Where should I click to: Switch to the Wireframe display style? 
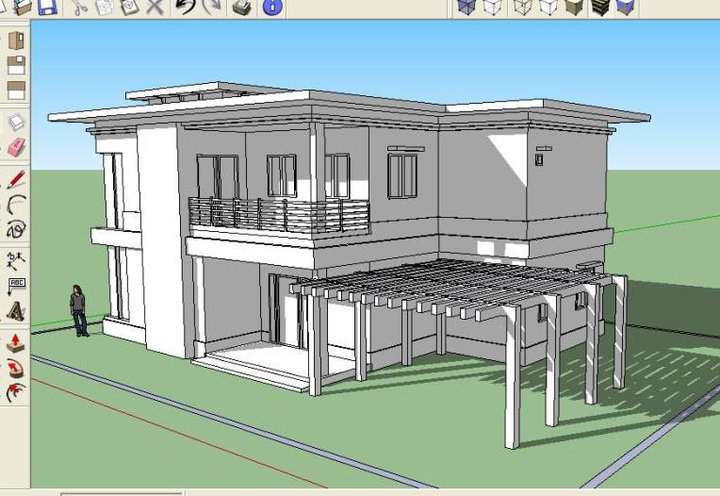(523, 6)
